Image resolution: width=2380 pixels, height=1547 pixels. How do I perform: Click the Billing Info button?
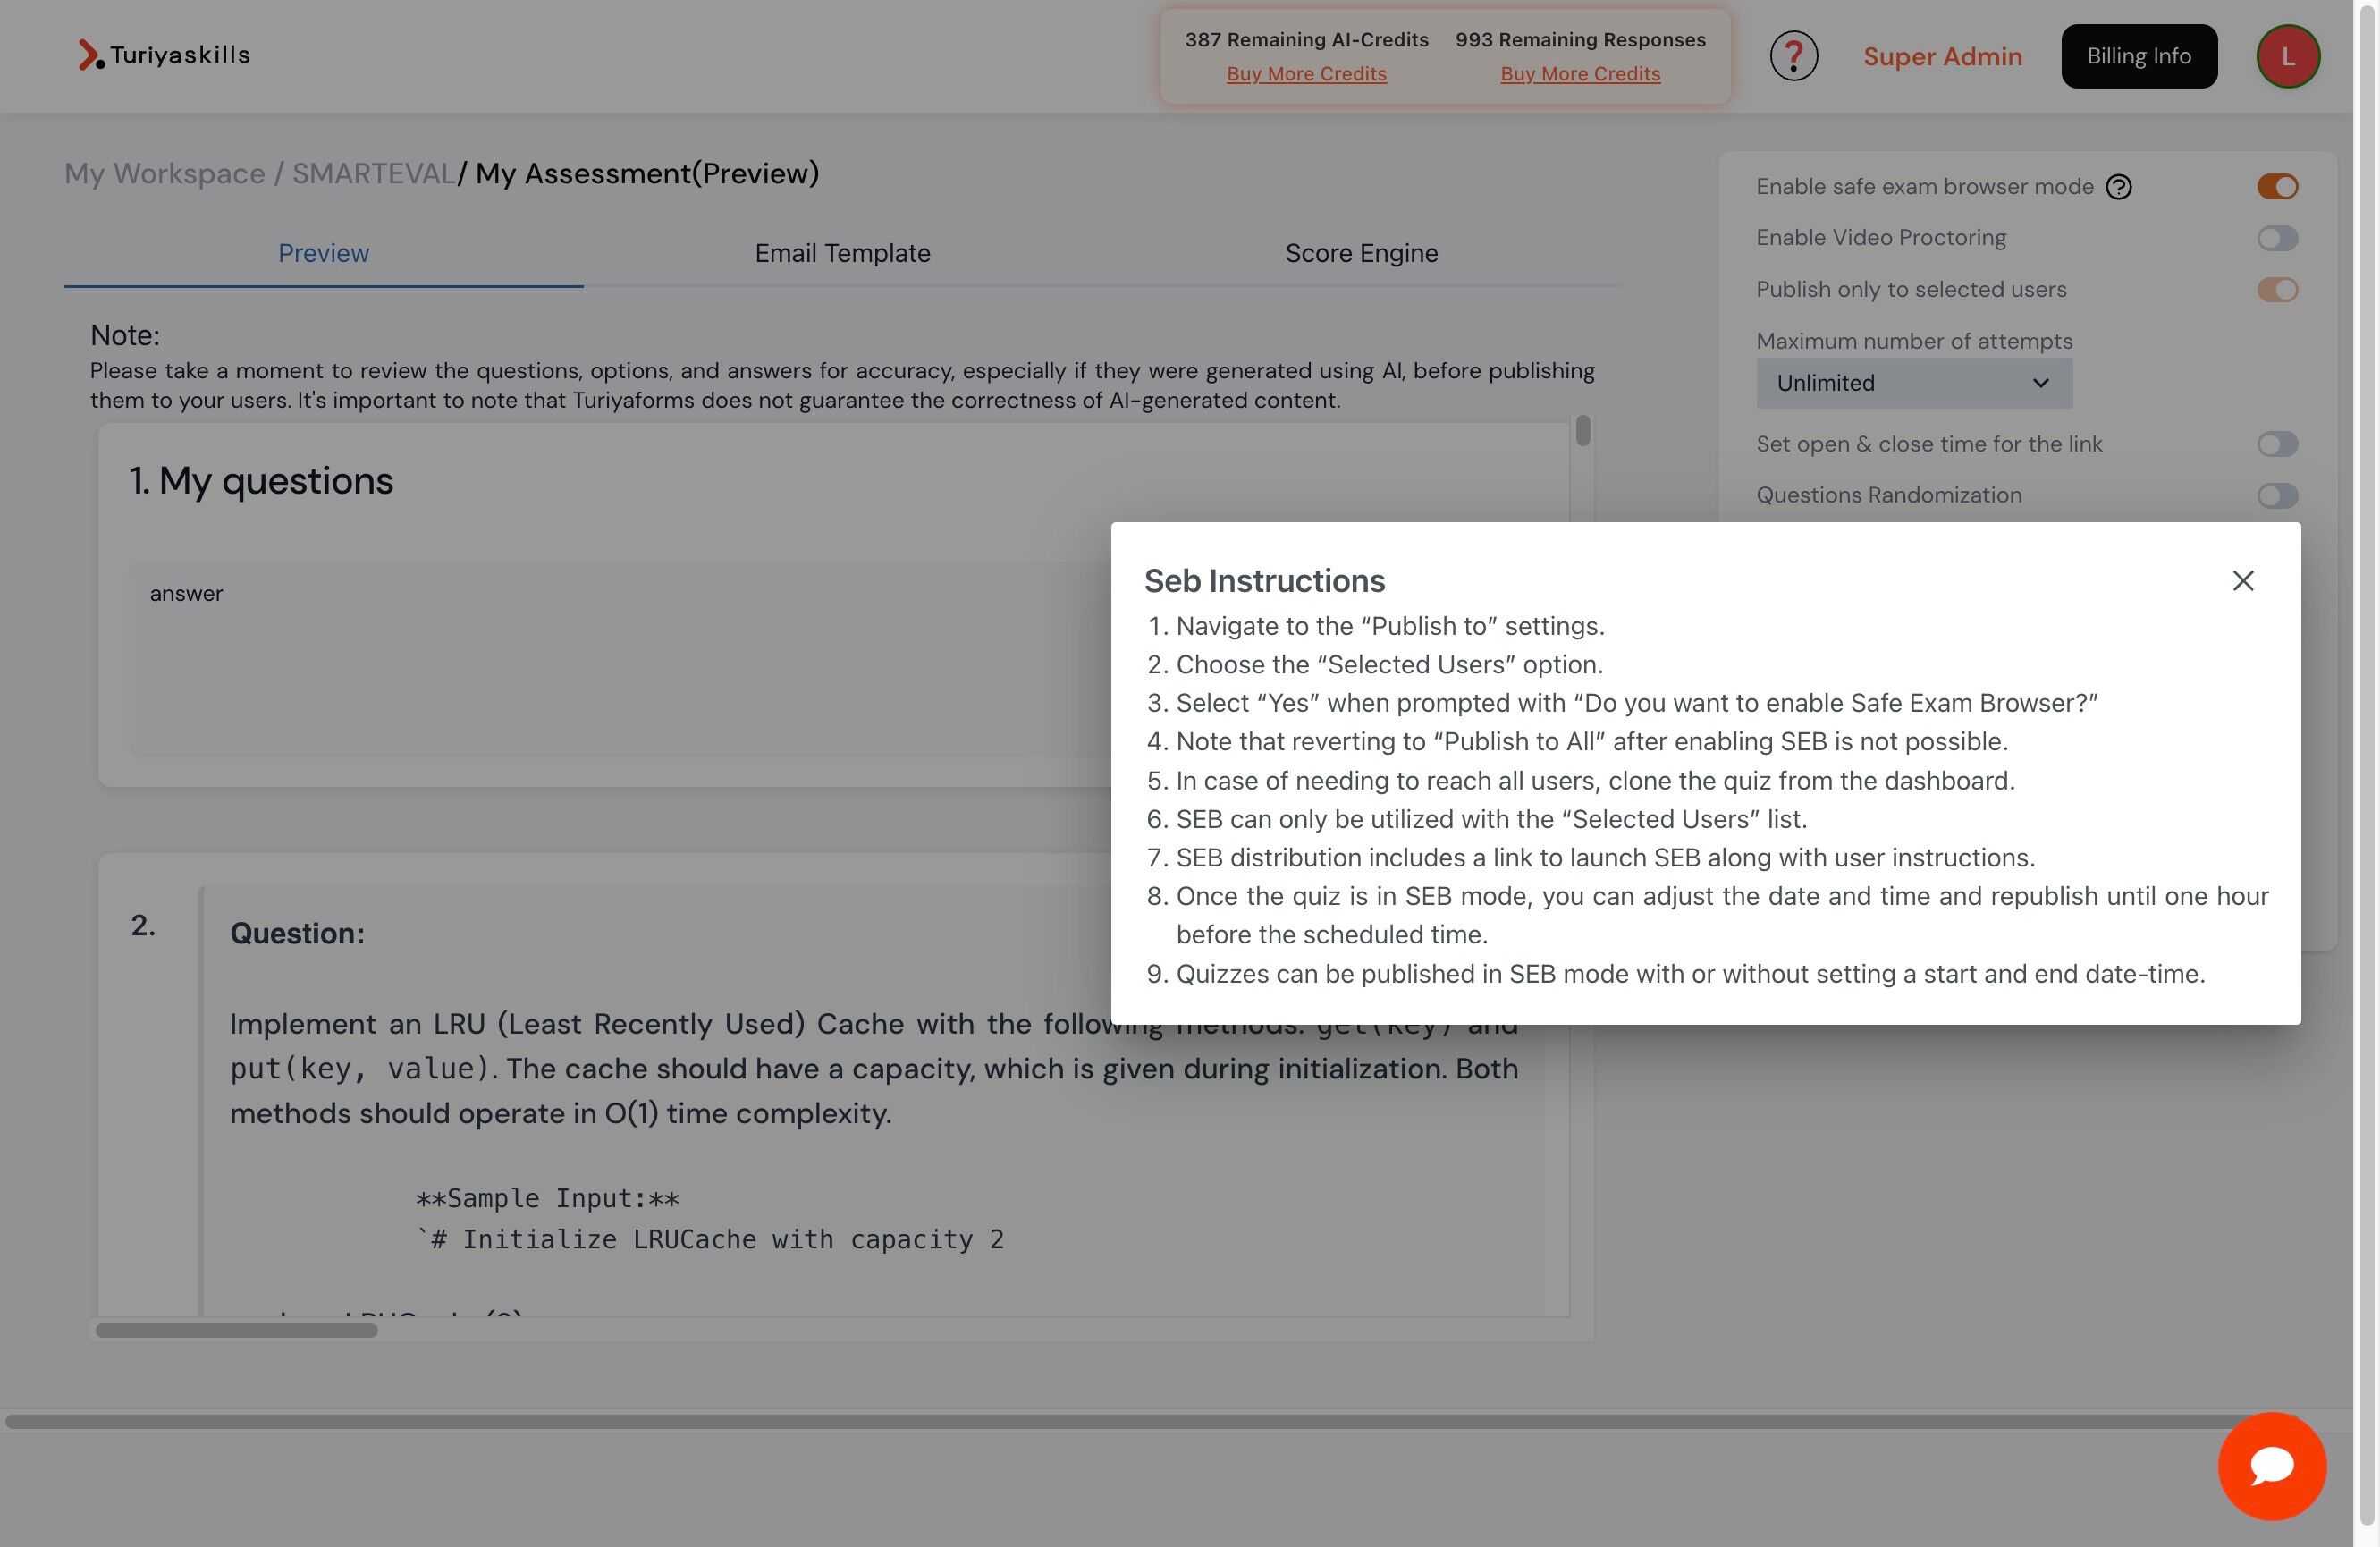(x=2138, y=56)
